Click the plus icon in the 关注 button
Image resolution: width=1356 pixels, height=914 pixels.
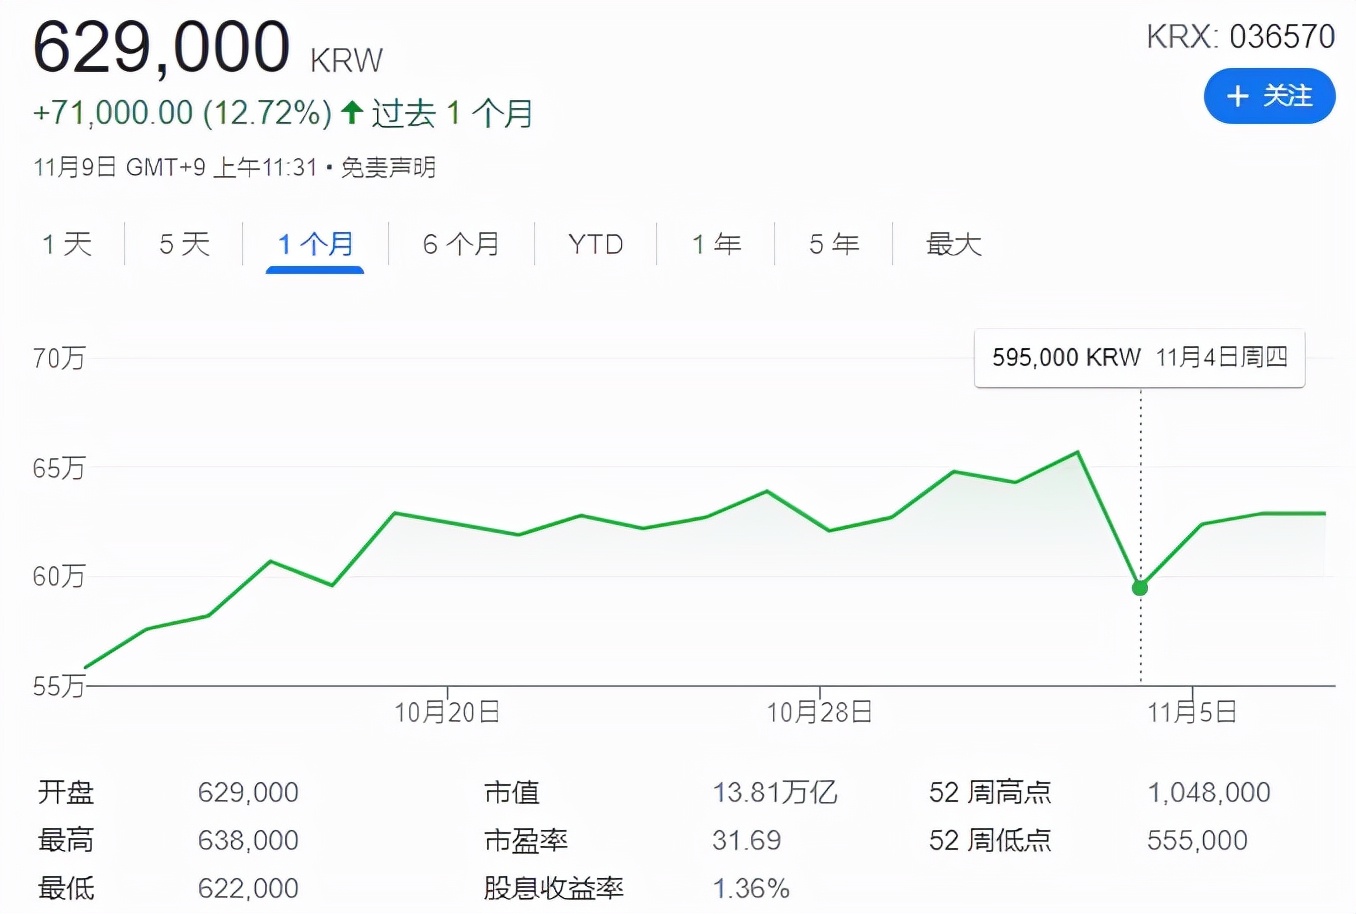coord(1237,97)
